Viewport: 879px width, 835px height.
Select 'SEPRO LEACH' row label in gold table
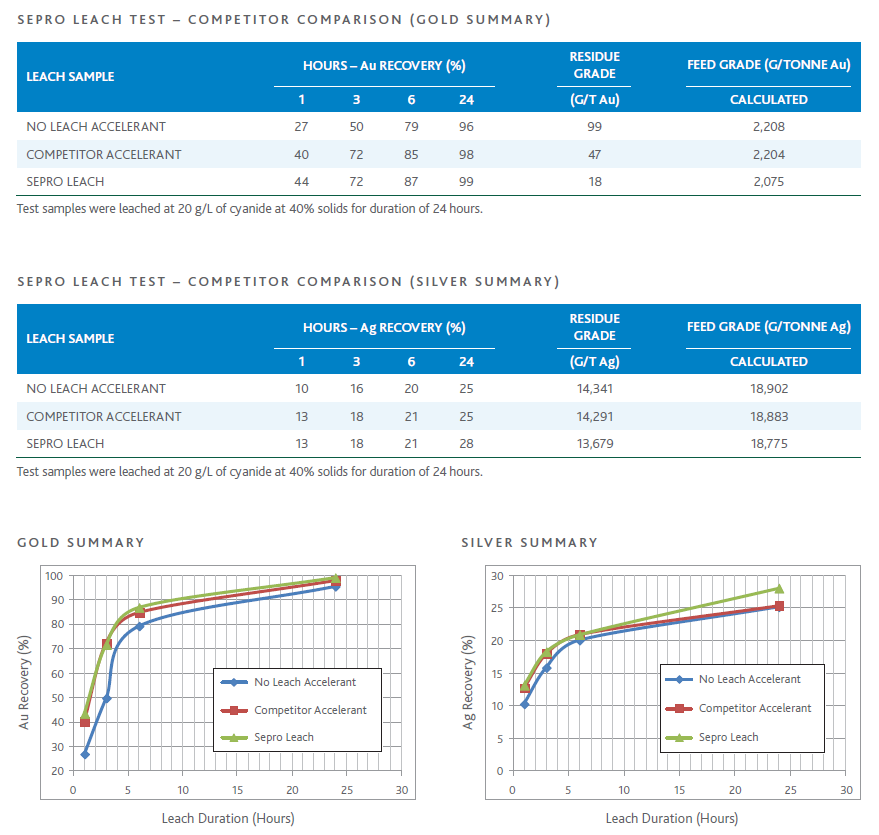tap(65, 182)
